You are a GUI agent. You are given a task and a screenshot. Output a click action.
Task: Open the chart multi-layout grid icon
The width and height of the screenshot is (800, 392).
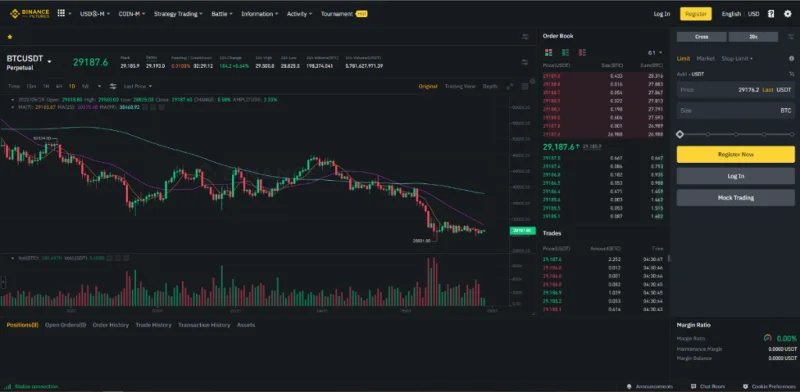tap(525, 87)
